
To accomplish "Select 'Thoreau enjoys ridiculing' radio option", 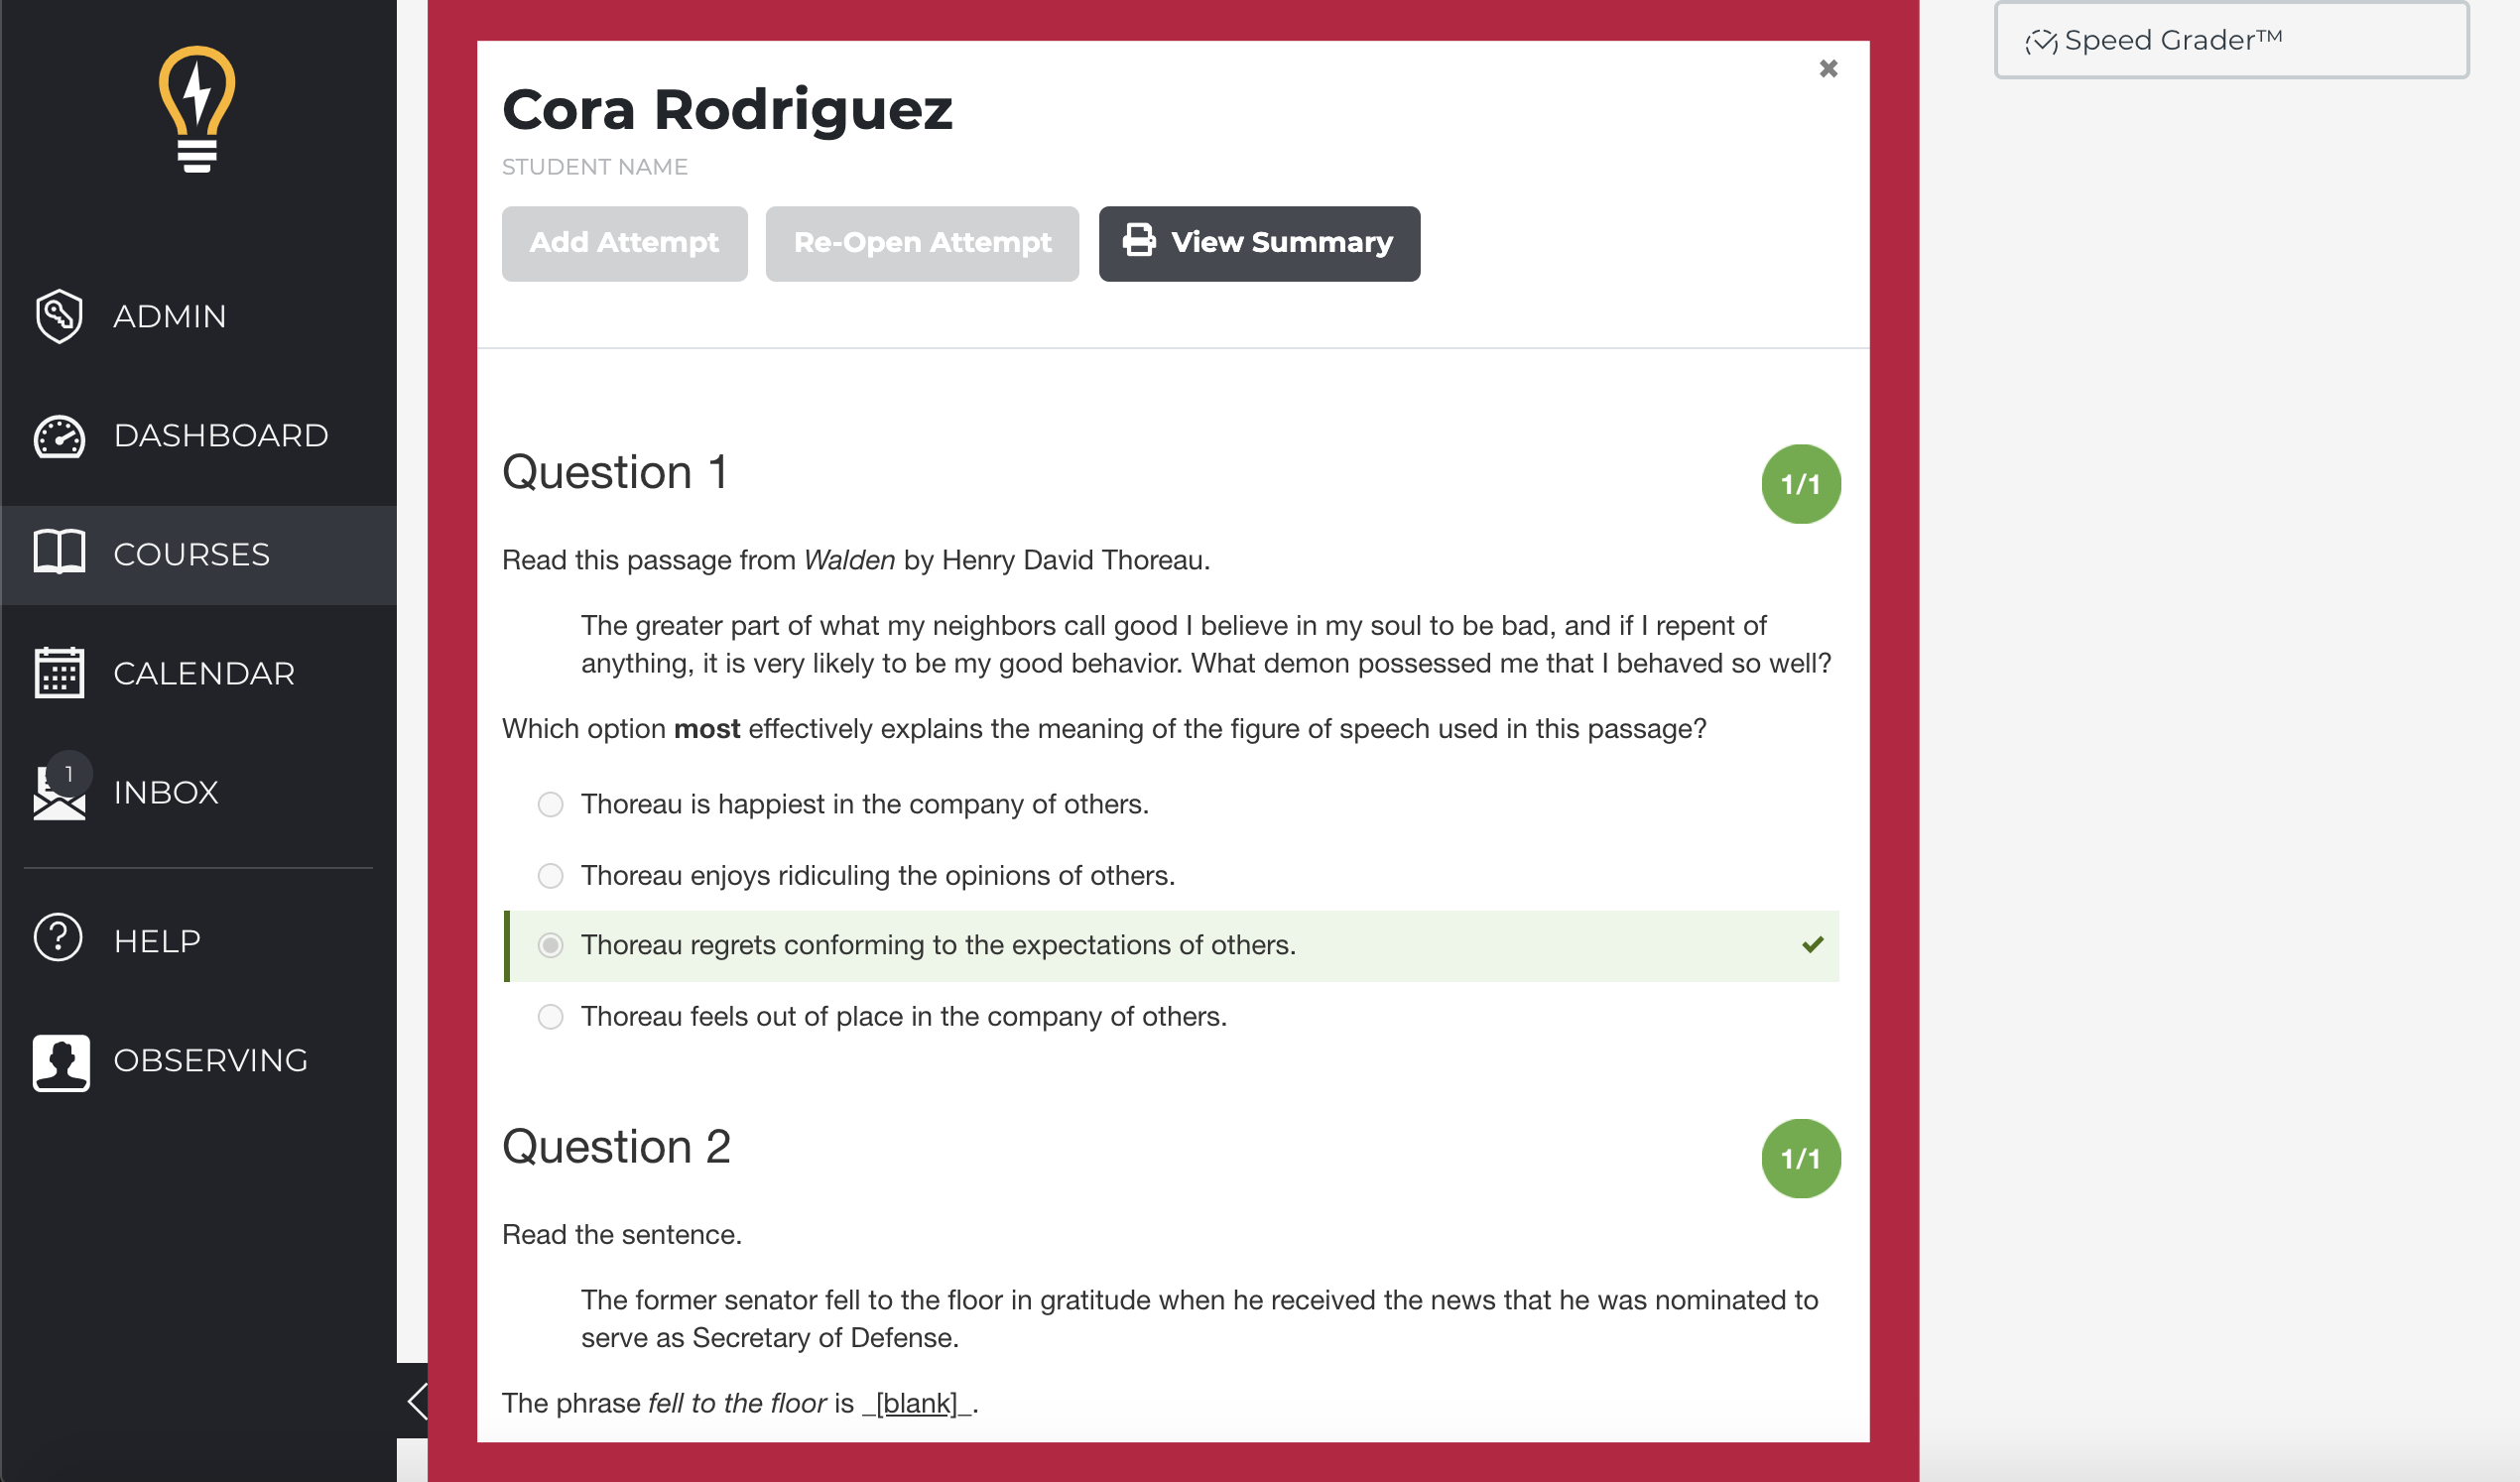I will coord(550,876).
